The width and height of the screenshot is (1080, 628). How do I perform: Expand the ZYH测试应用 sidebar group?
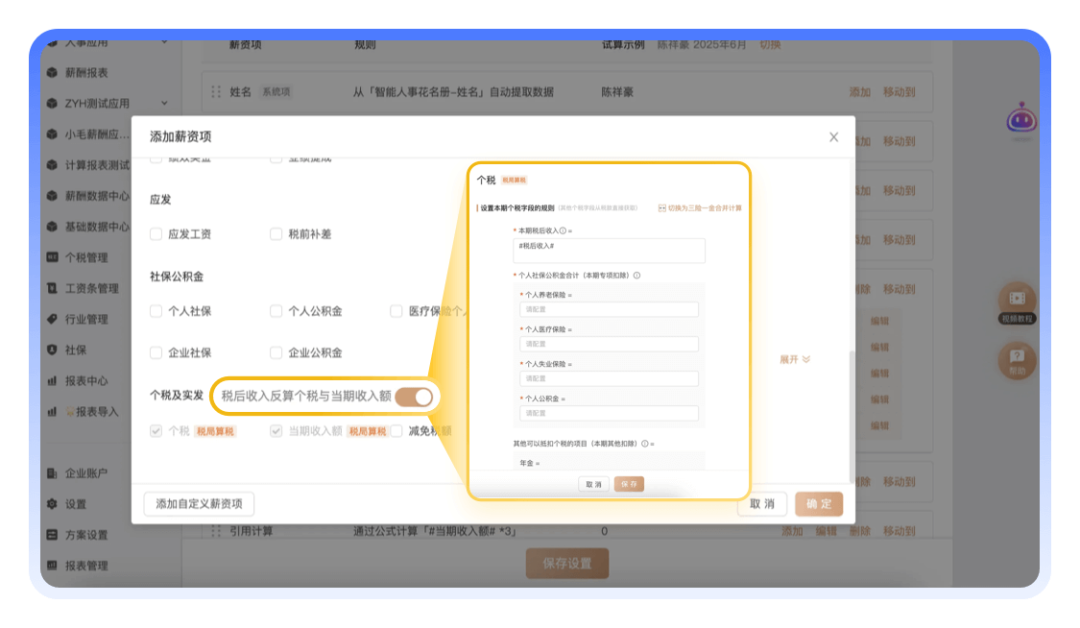tap(164, 103)
